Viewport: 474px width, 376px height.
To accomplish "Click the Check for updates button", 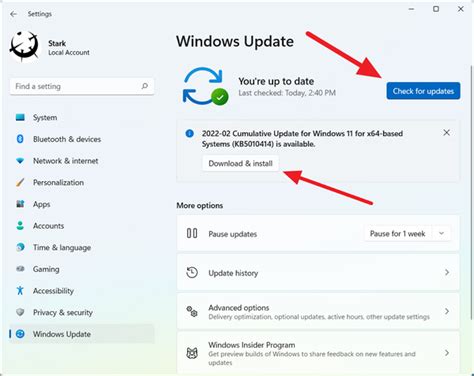I will (x=423, y=91).
